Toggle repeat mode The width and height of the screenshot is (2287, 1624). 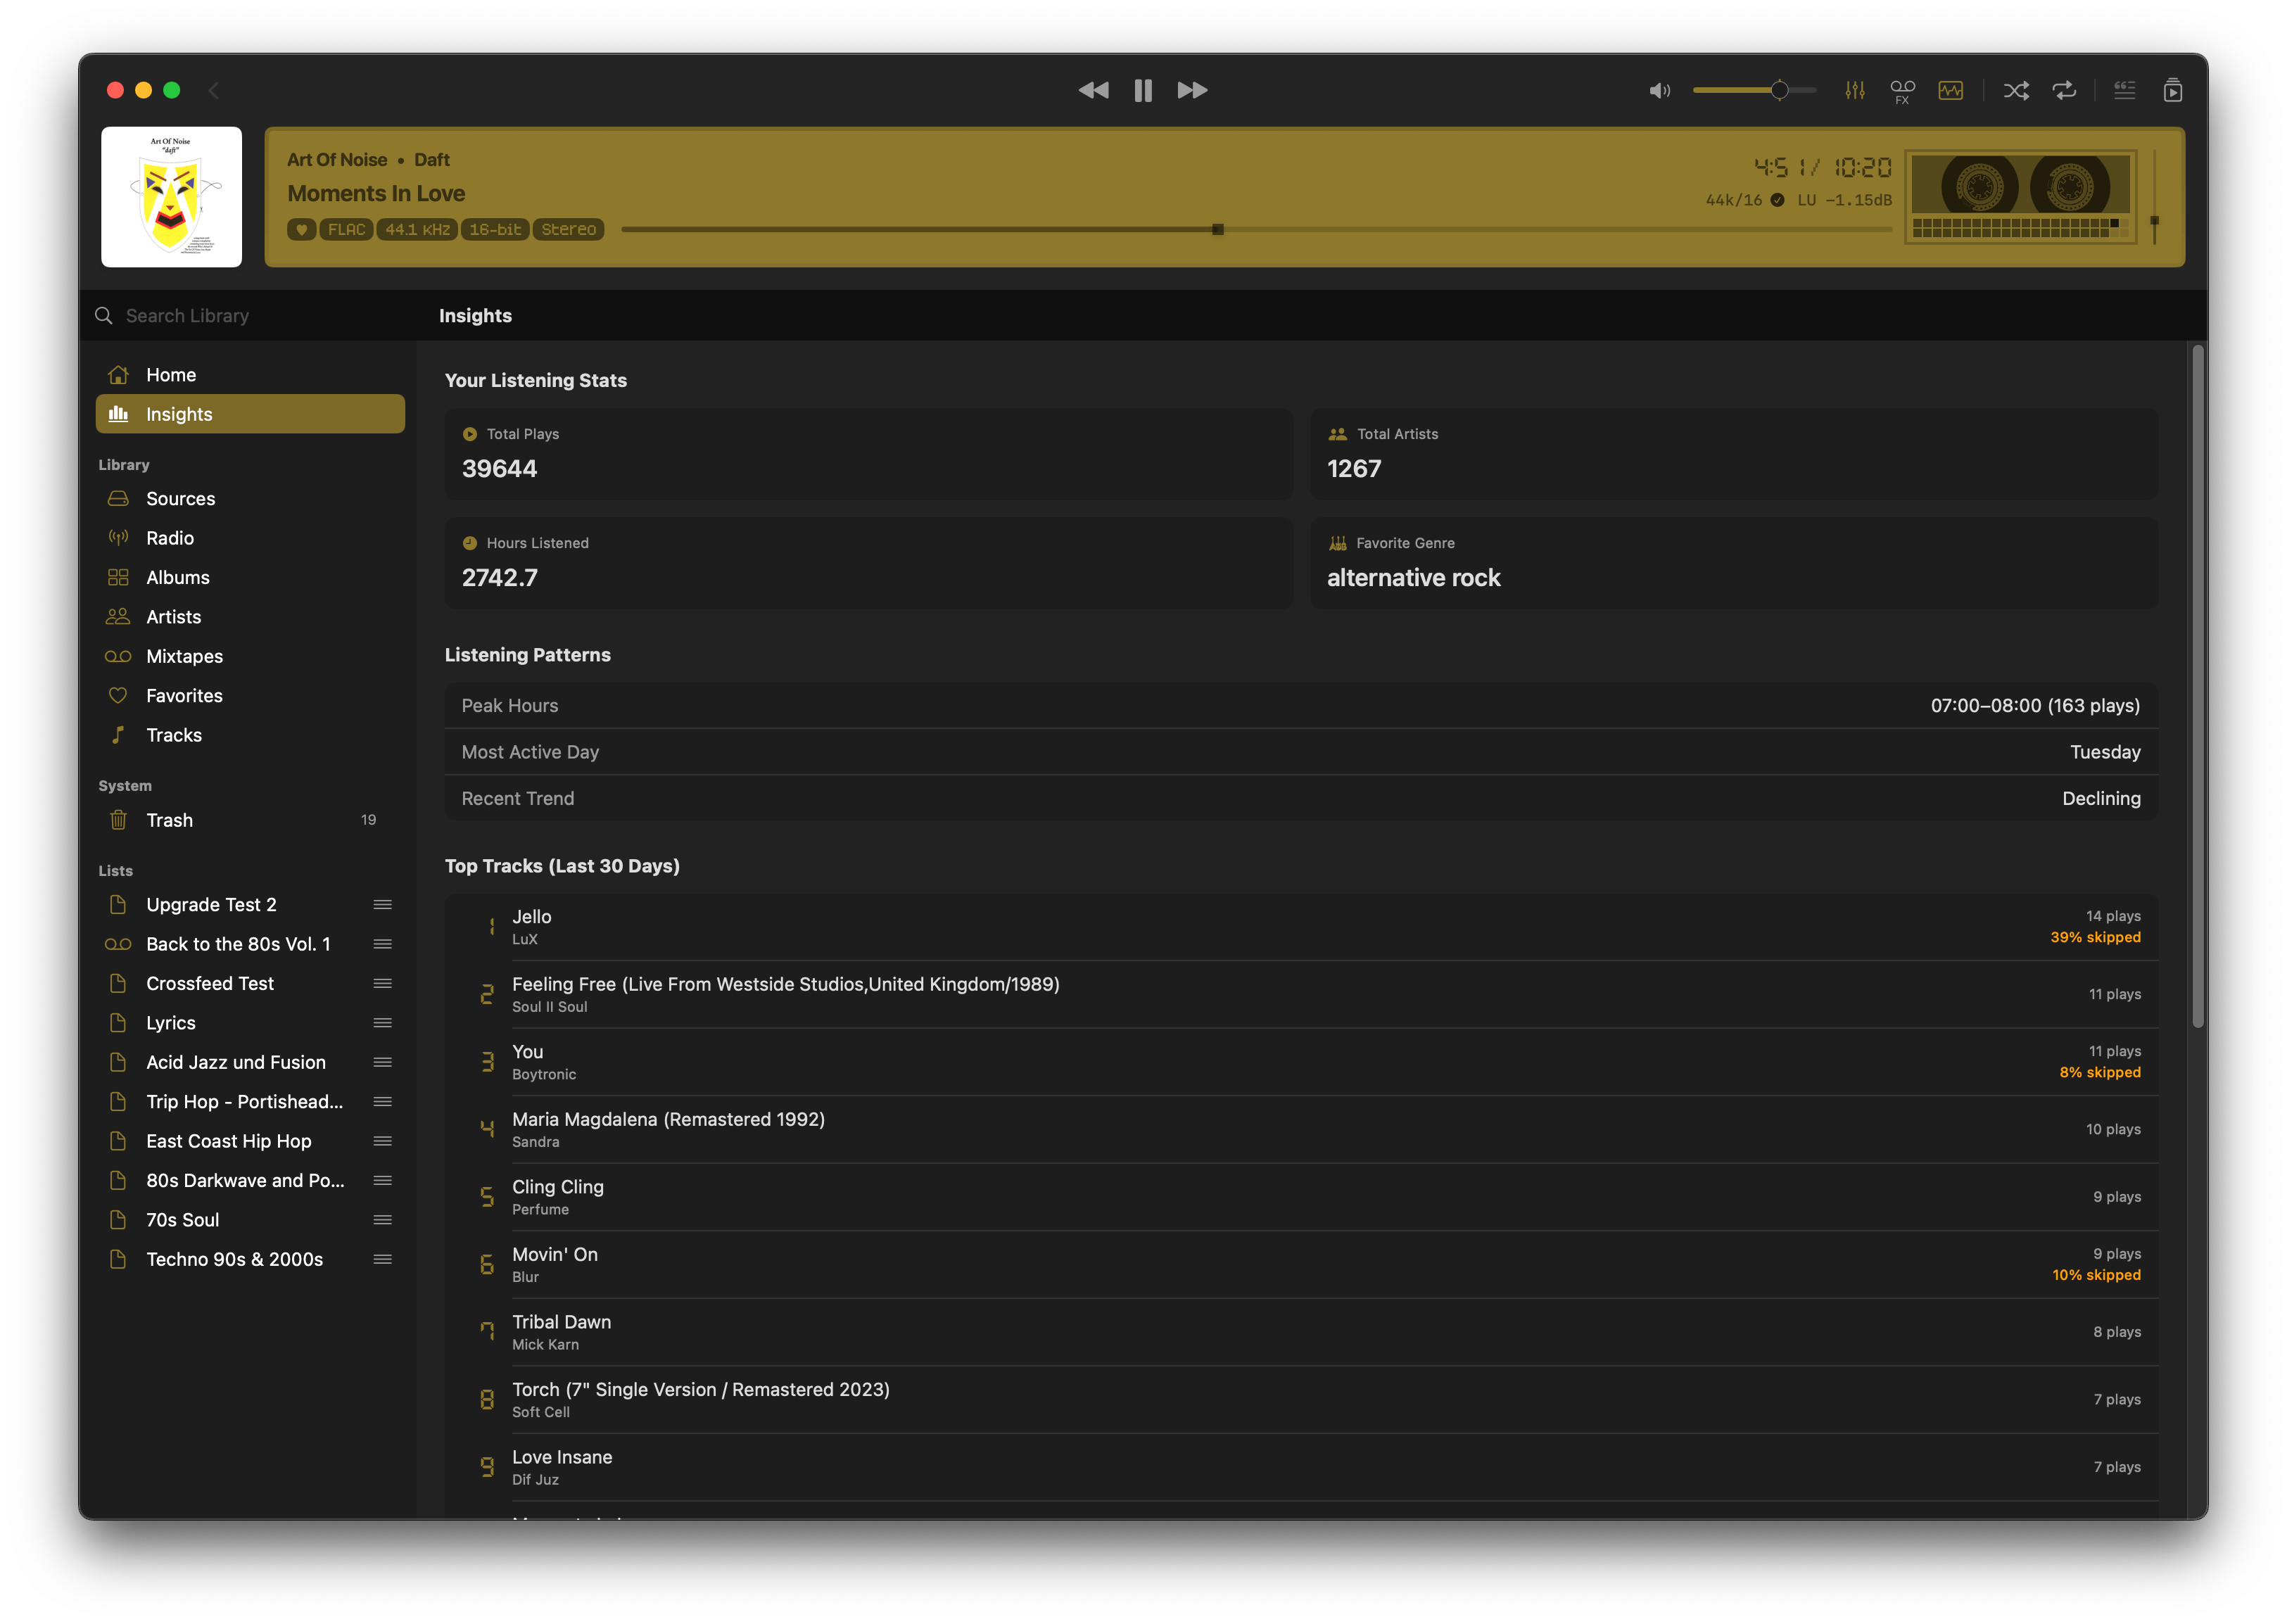[2064, 91]
